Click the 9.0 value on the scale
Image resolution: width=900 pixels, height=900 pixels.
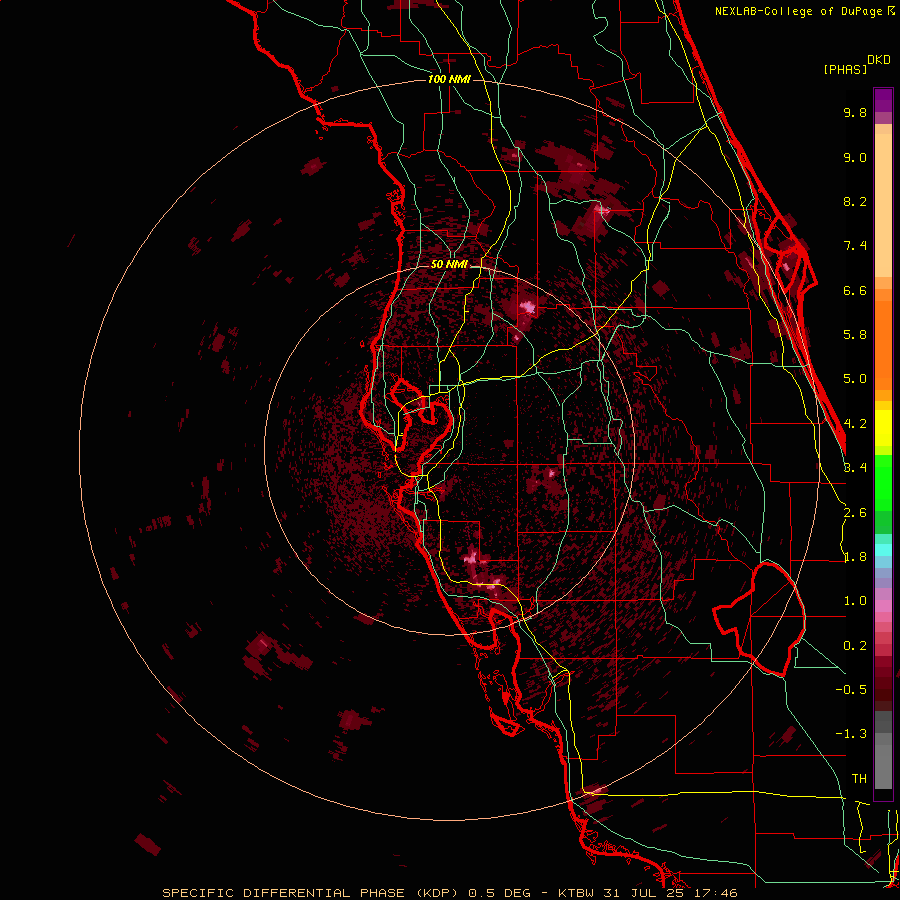pyautogui.click(x=855, y=157)
